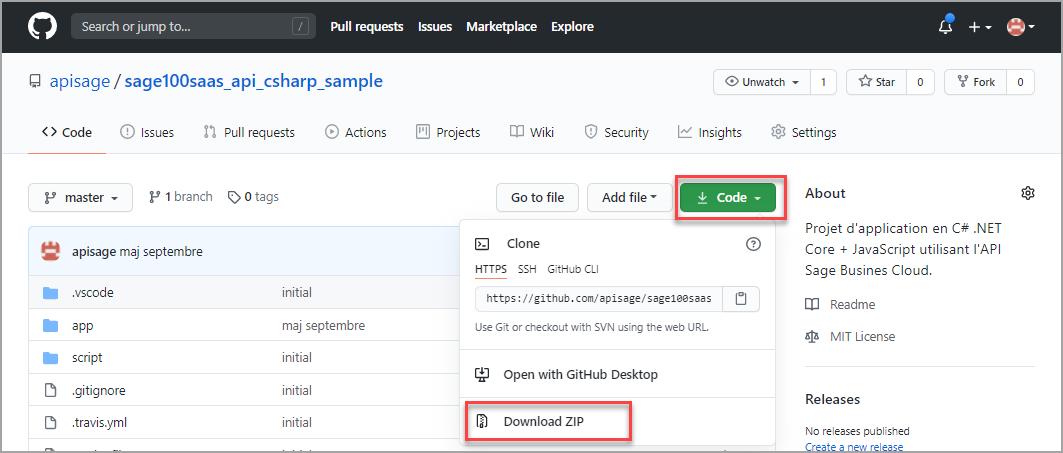Select the HTTPS clone option
Image resolution: width=1063 pixels, height=453 pixels.
(x=490, y=269)
